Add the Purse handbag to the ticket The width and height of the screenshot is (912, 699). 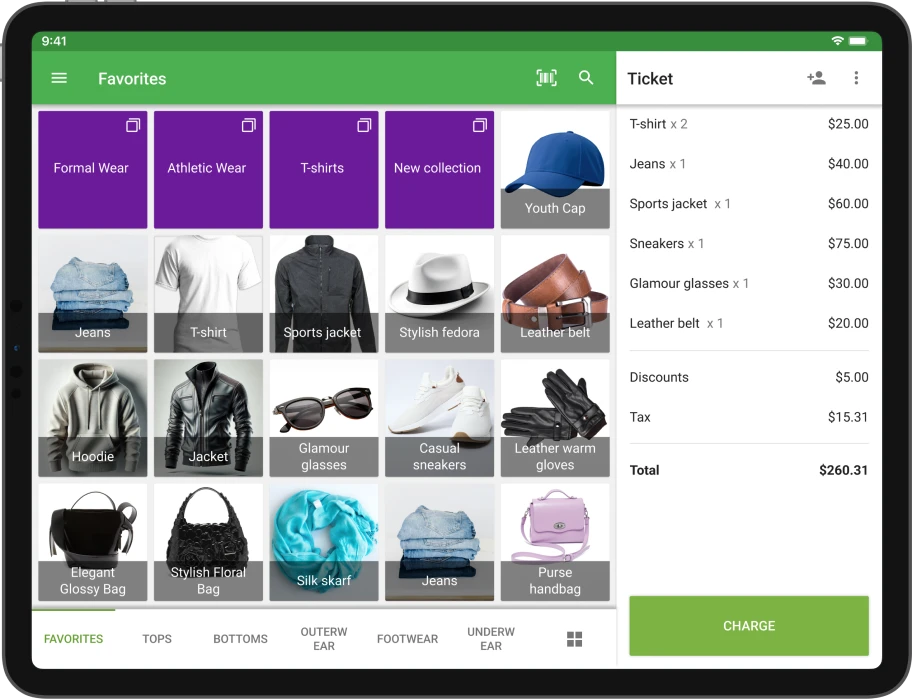[554, 541]
